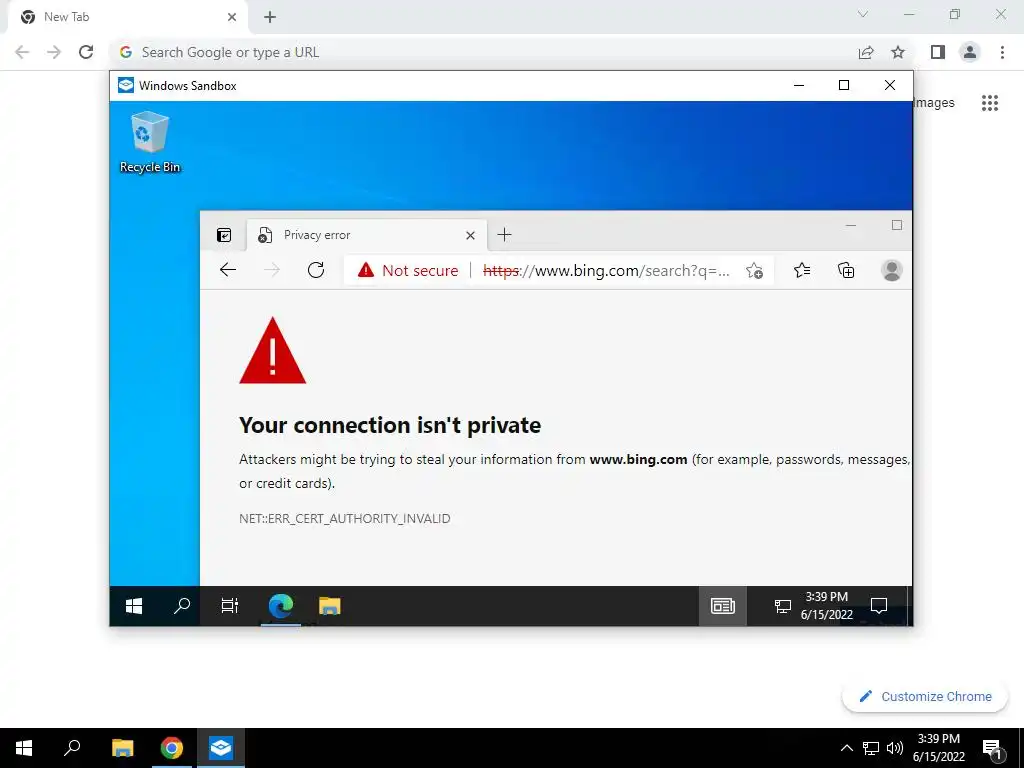Select the Chrome New Tab tab
The height and width of the screenshot is (768, 1024).
point(127,17)
